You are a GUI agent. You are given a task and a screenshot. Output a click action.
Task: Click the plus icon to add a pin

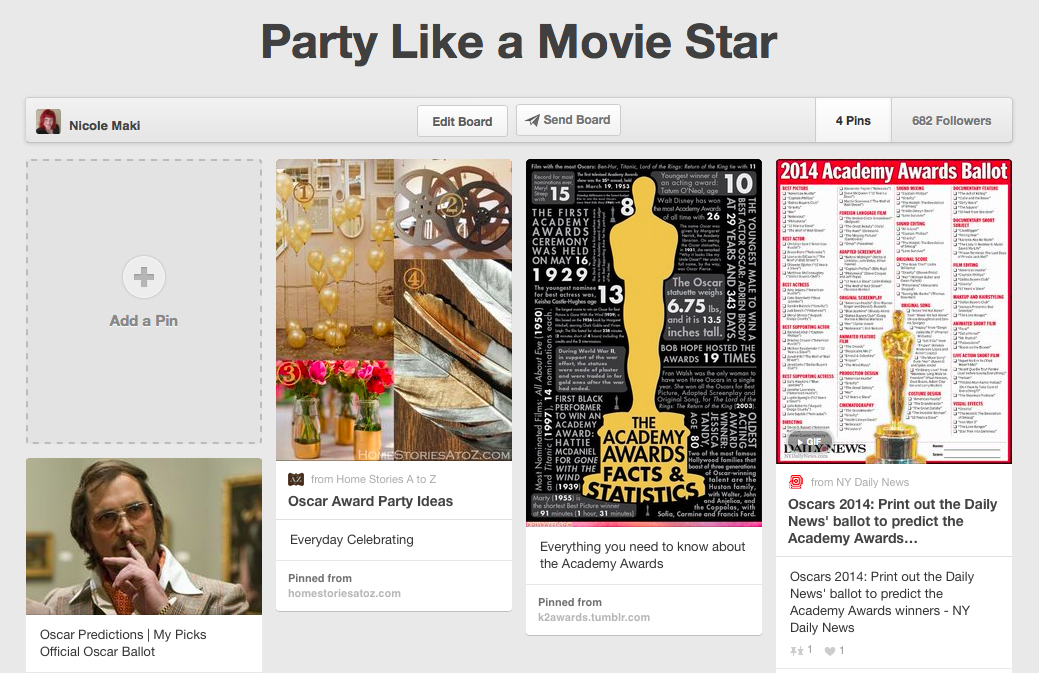[x=144, y=277]
